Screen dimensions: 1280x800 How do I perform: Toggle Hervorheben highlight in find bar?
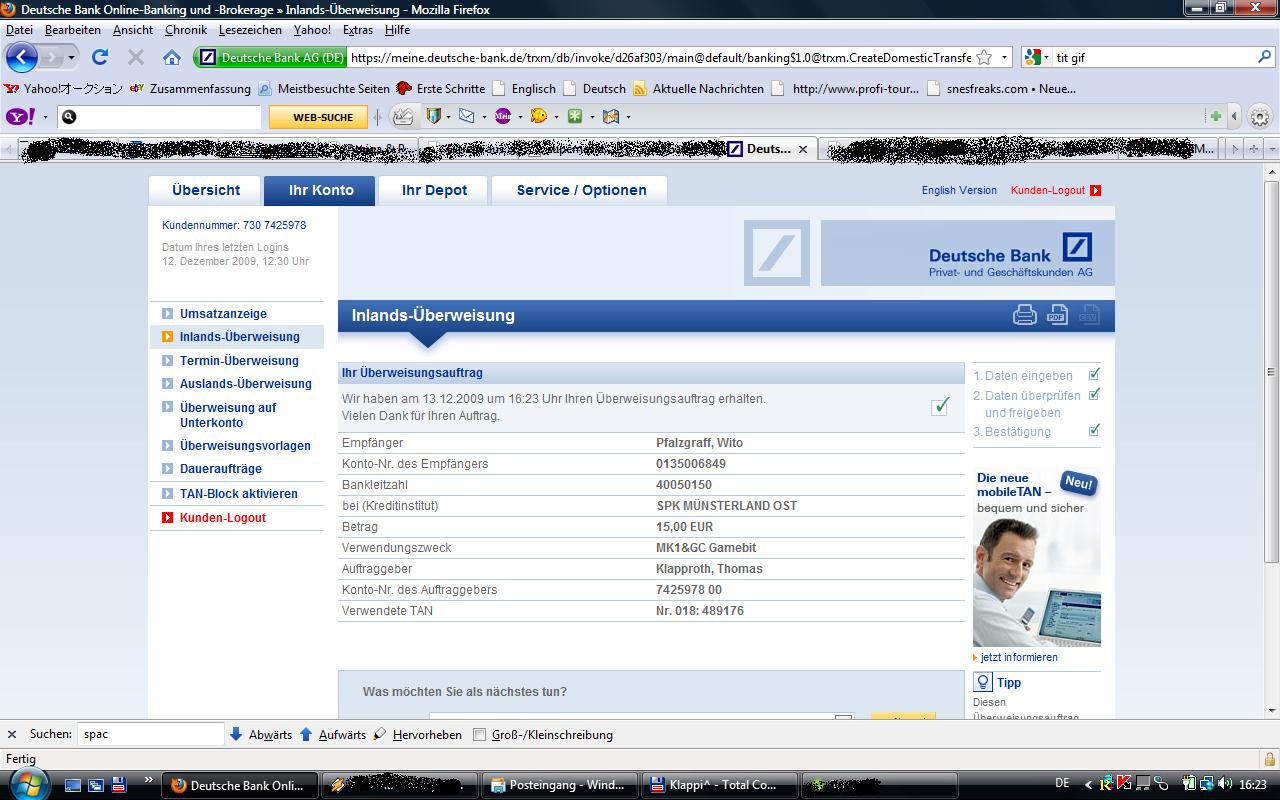point(418,734)
